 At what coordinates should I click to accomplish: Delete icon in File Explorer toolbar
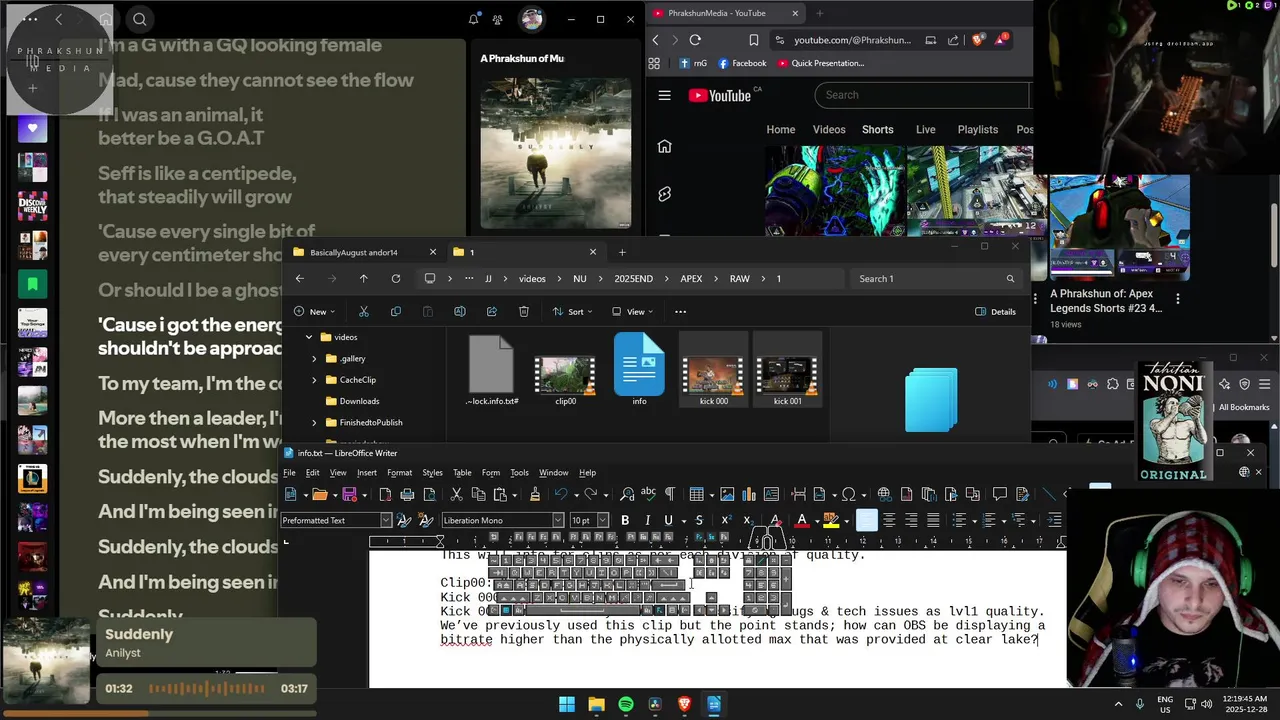tap(523, 312)
